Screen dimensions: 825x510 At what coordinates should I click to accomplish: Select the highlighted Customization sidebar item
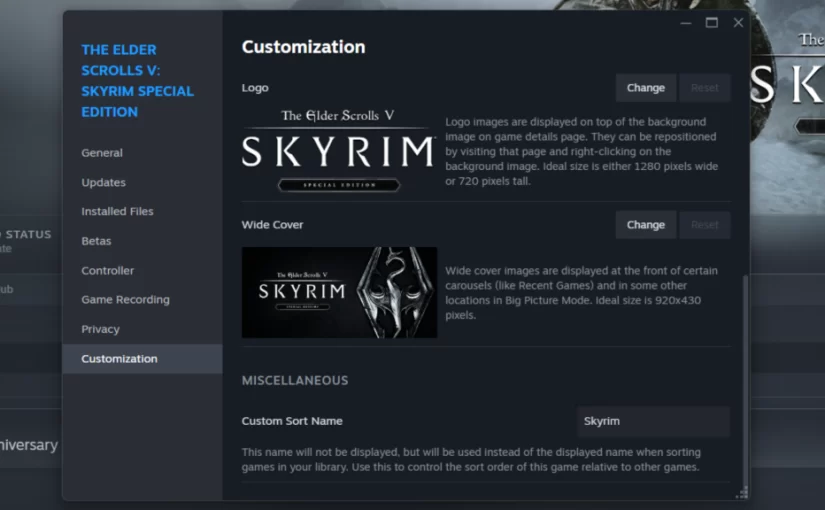[143, 359]
